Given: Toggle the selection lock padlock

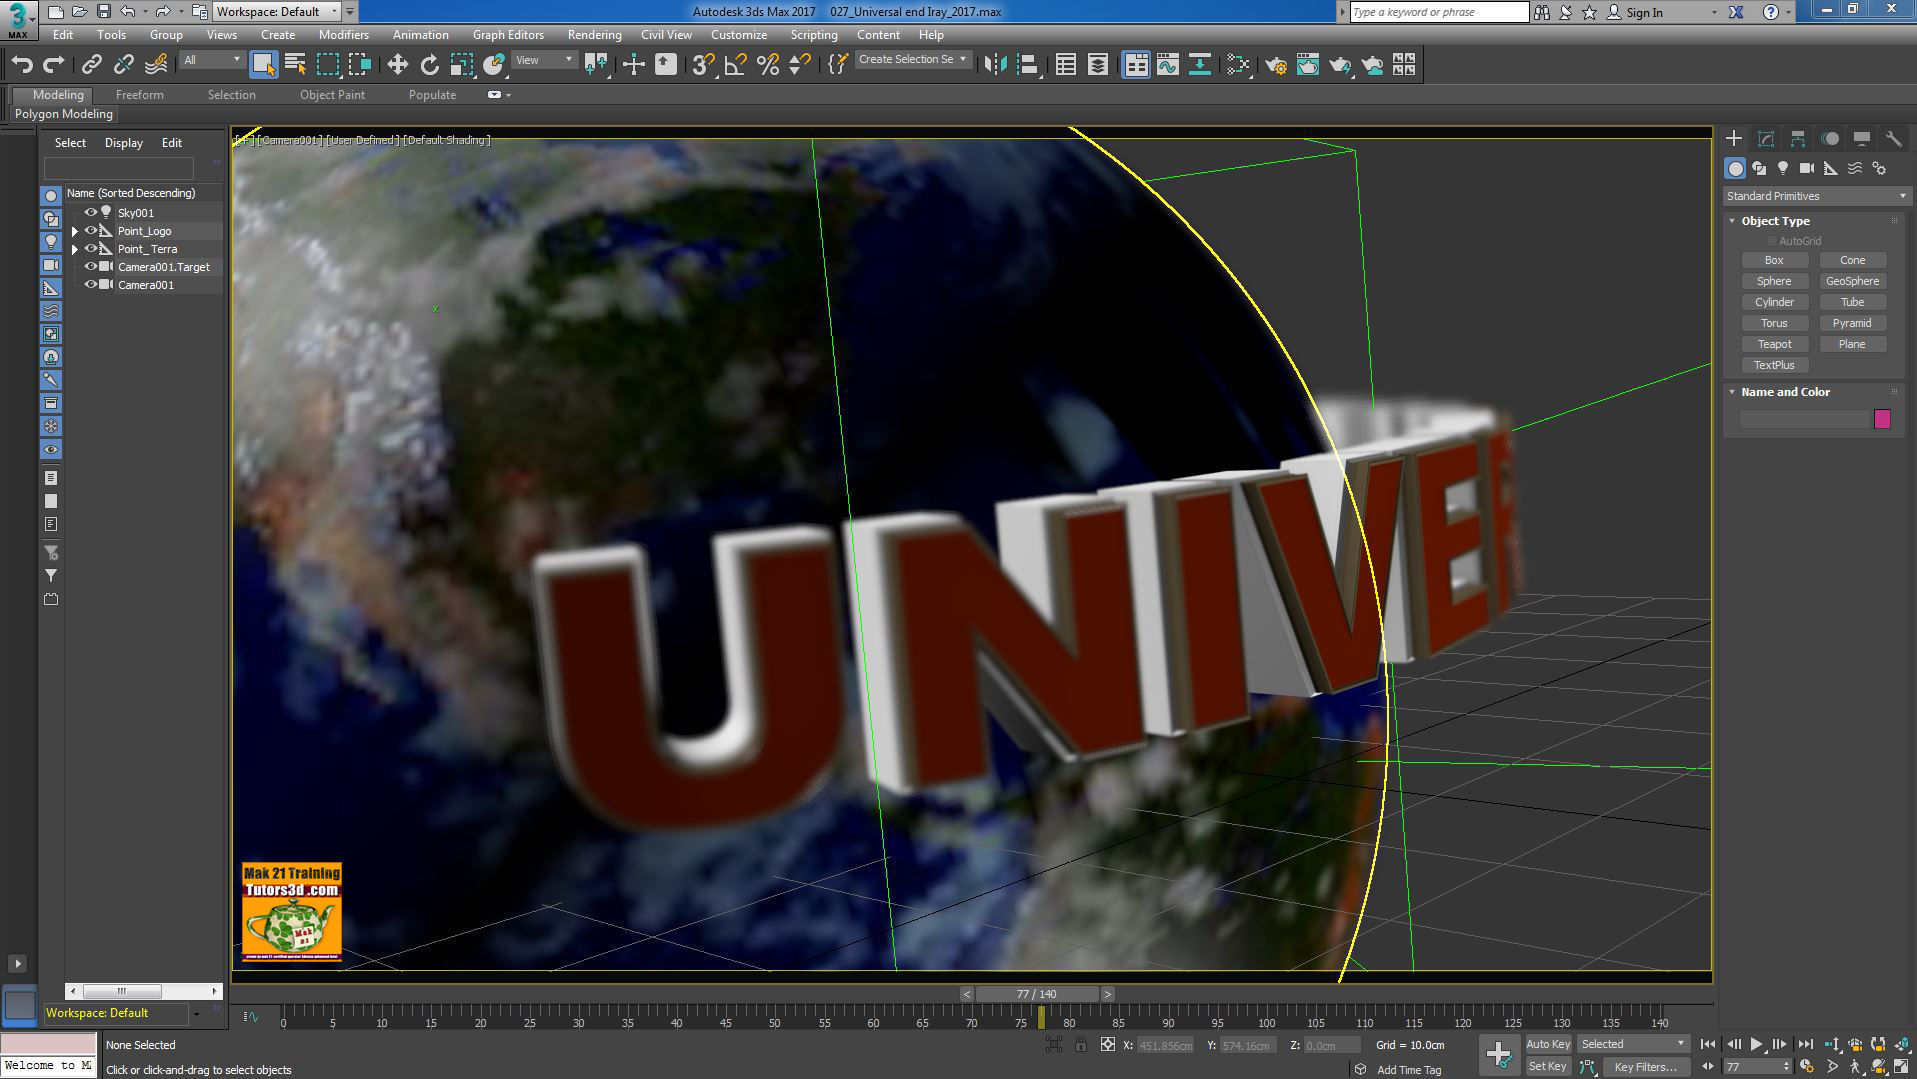Looking at the screenshot, I should [x=1080, y=1045].
